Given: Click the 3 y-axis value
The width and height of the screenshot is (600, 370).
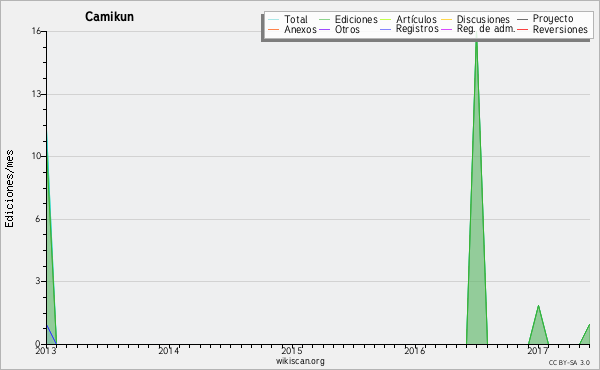Looking at the screenshot, I should (x=38, y=281).
